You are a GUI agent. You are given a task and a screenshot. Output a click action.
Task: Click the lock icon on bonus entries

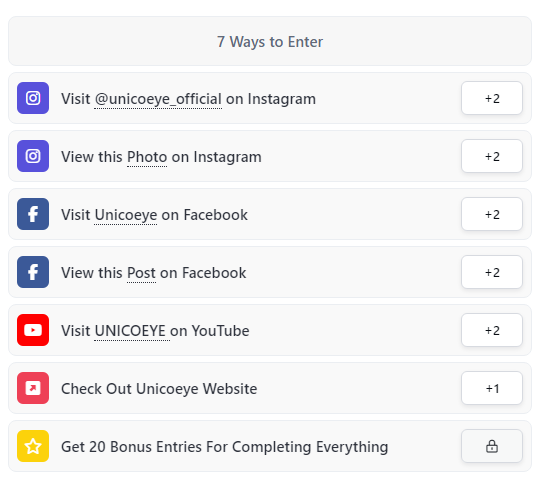click(x=492, y=446)
